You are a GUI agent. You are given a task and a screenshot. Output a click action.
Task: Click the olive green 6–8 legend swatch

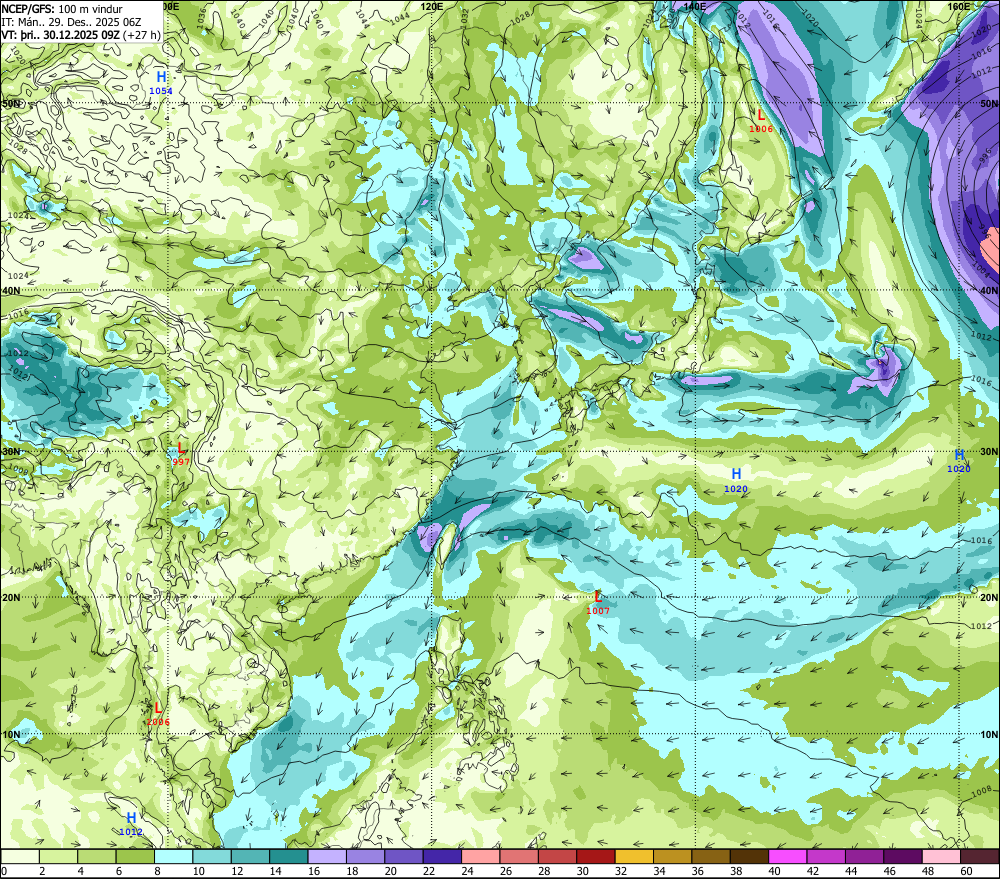tap(135, 856)
